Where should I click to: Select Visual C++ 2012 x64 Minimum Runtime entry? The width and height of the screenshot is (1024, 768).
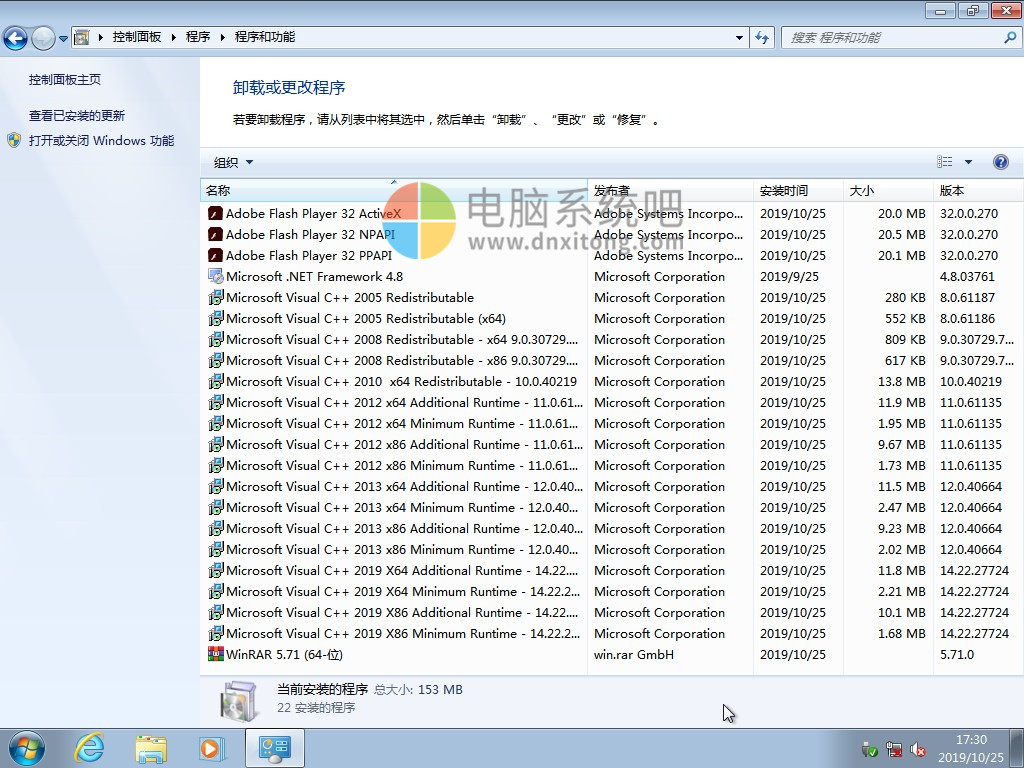click(612, 423)
